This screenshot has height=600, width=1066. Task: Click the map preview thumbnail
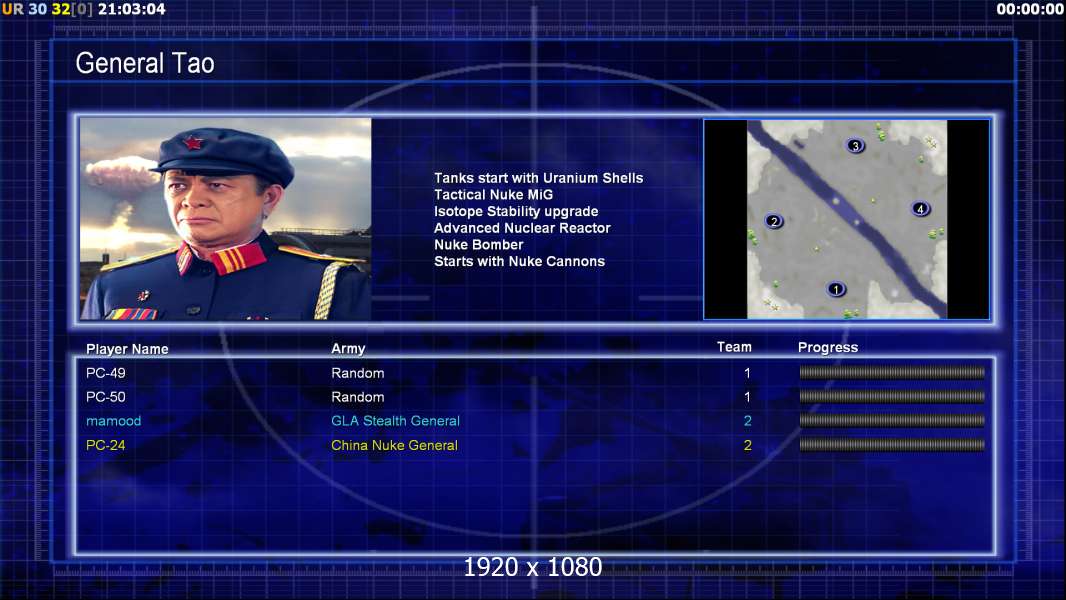click(x=846, y=219)
